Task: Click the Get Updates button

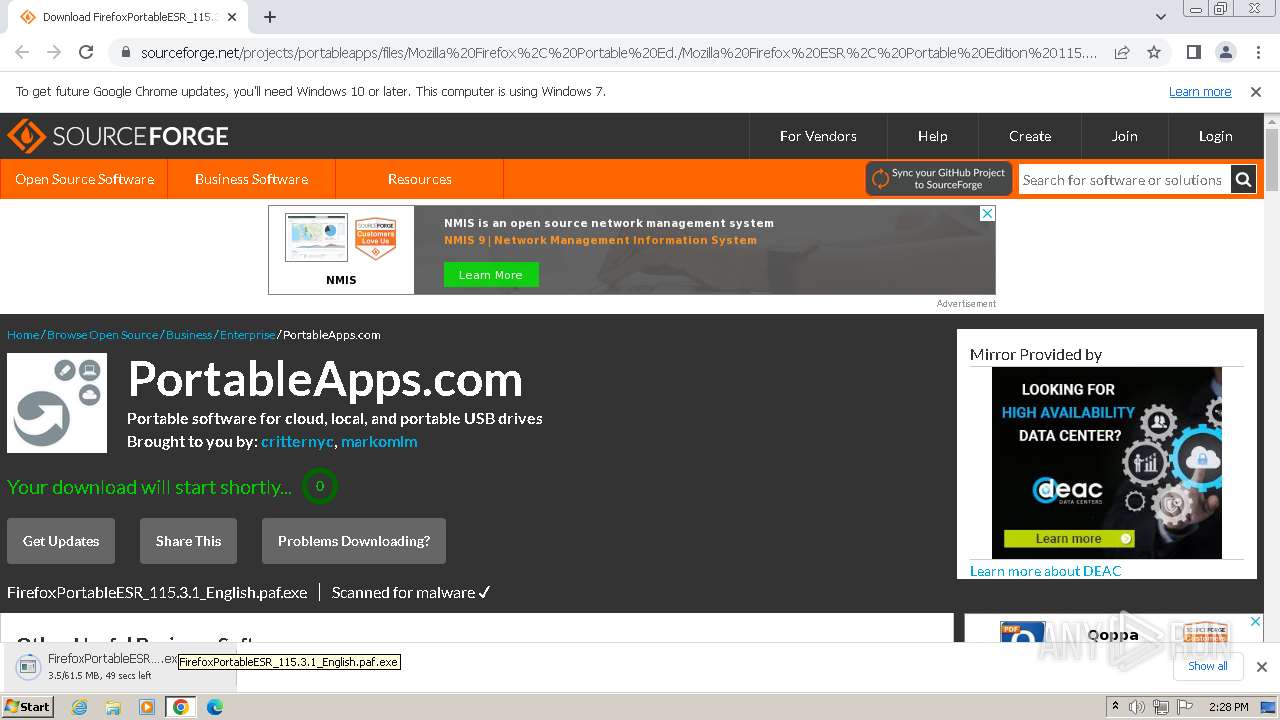Action: pos(61,541)
